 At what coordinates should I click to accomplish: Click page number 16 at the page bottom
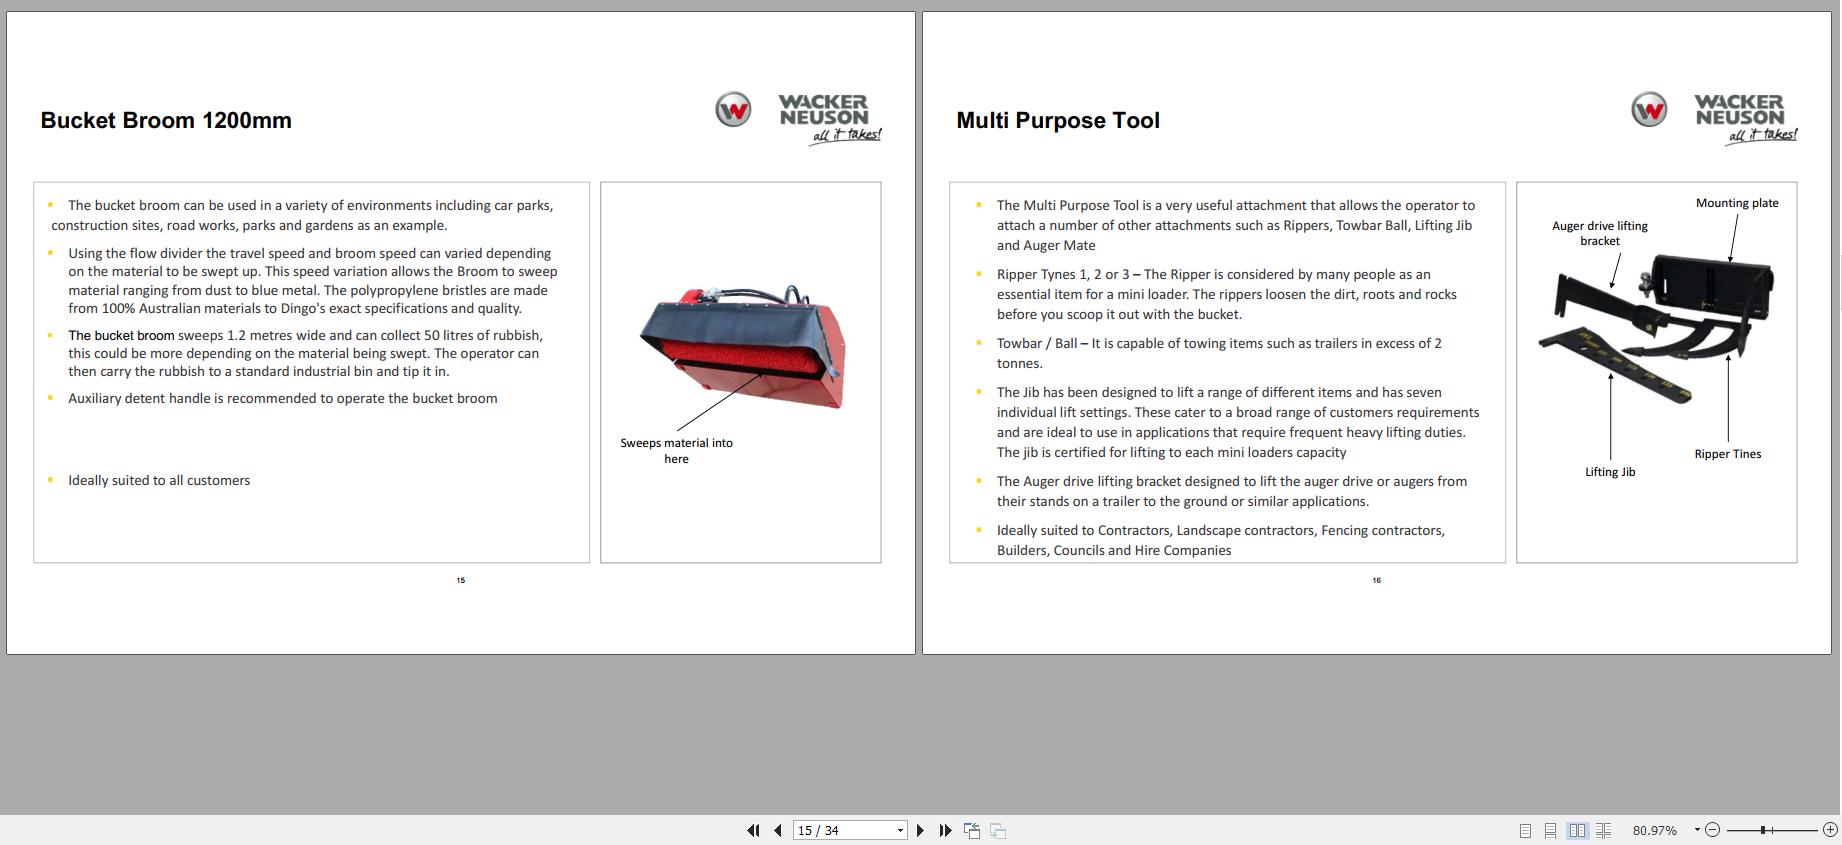tap(1377, 580)
